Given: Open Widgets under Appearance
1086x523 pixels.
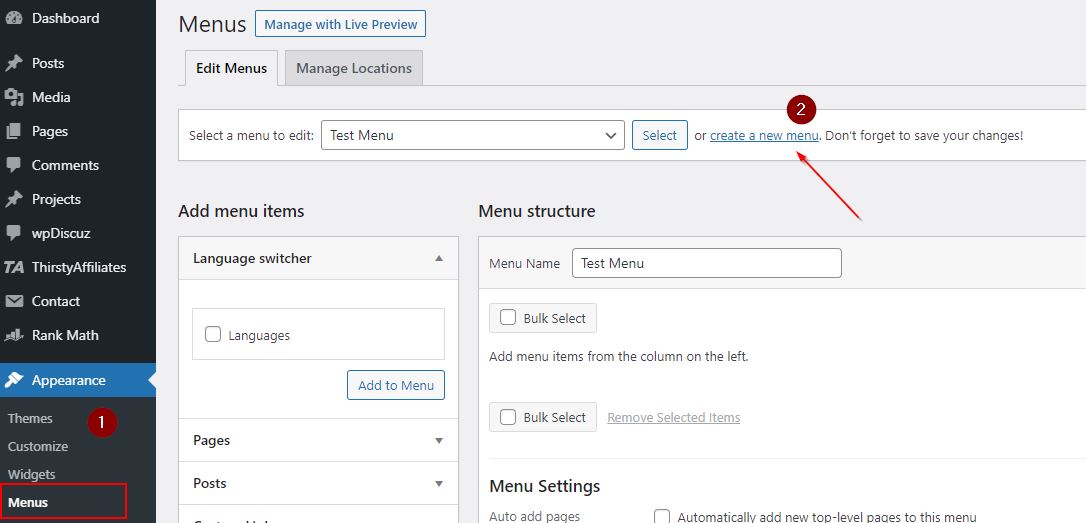Looking at the screenshot, I should [31, 475].
